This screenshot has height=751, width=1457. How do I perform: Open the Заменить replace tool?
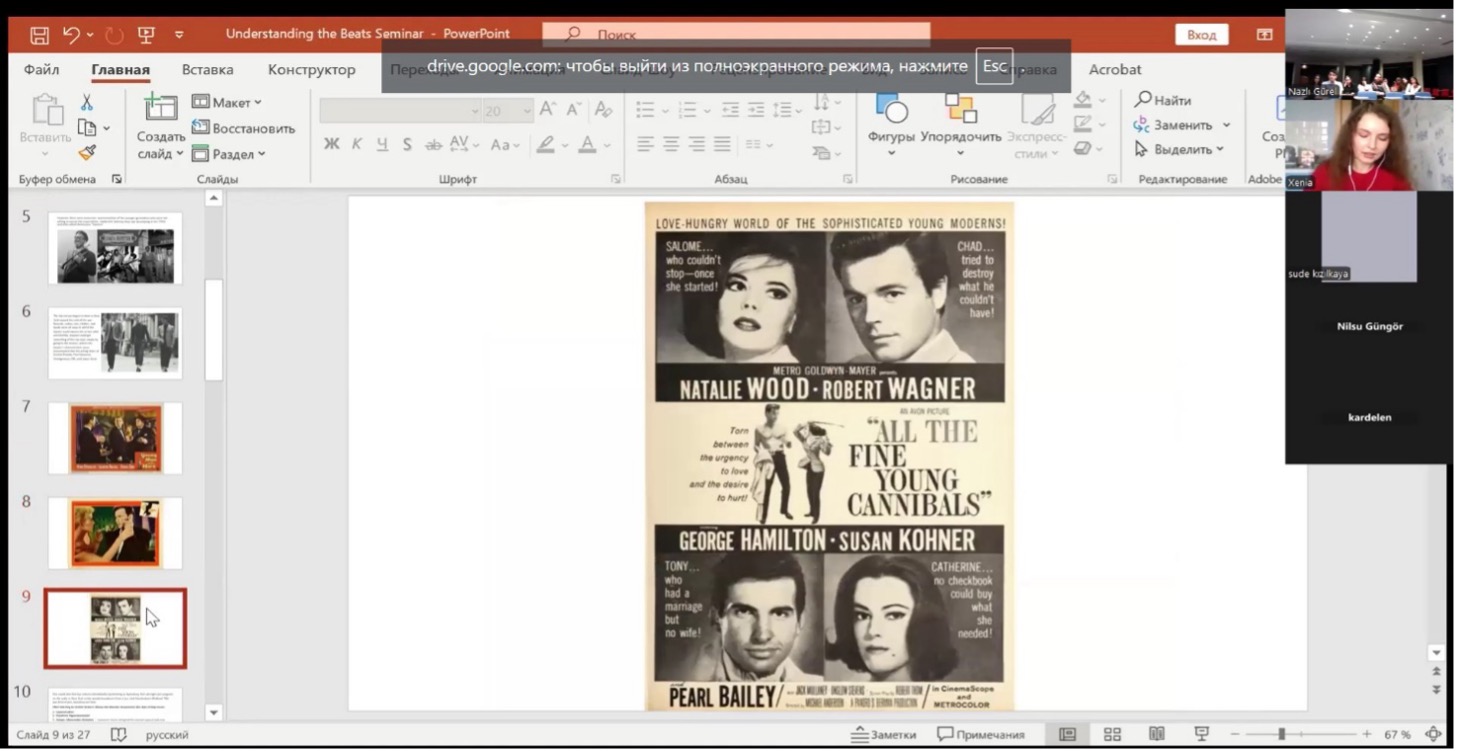pos(1181,125)
